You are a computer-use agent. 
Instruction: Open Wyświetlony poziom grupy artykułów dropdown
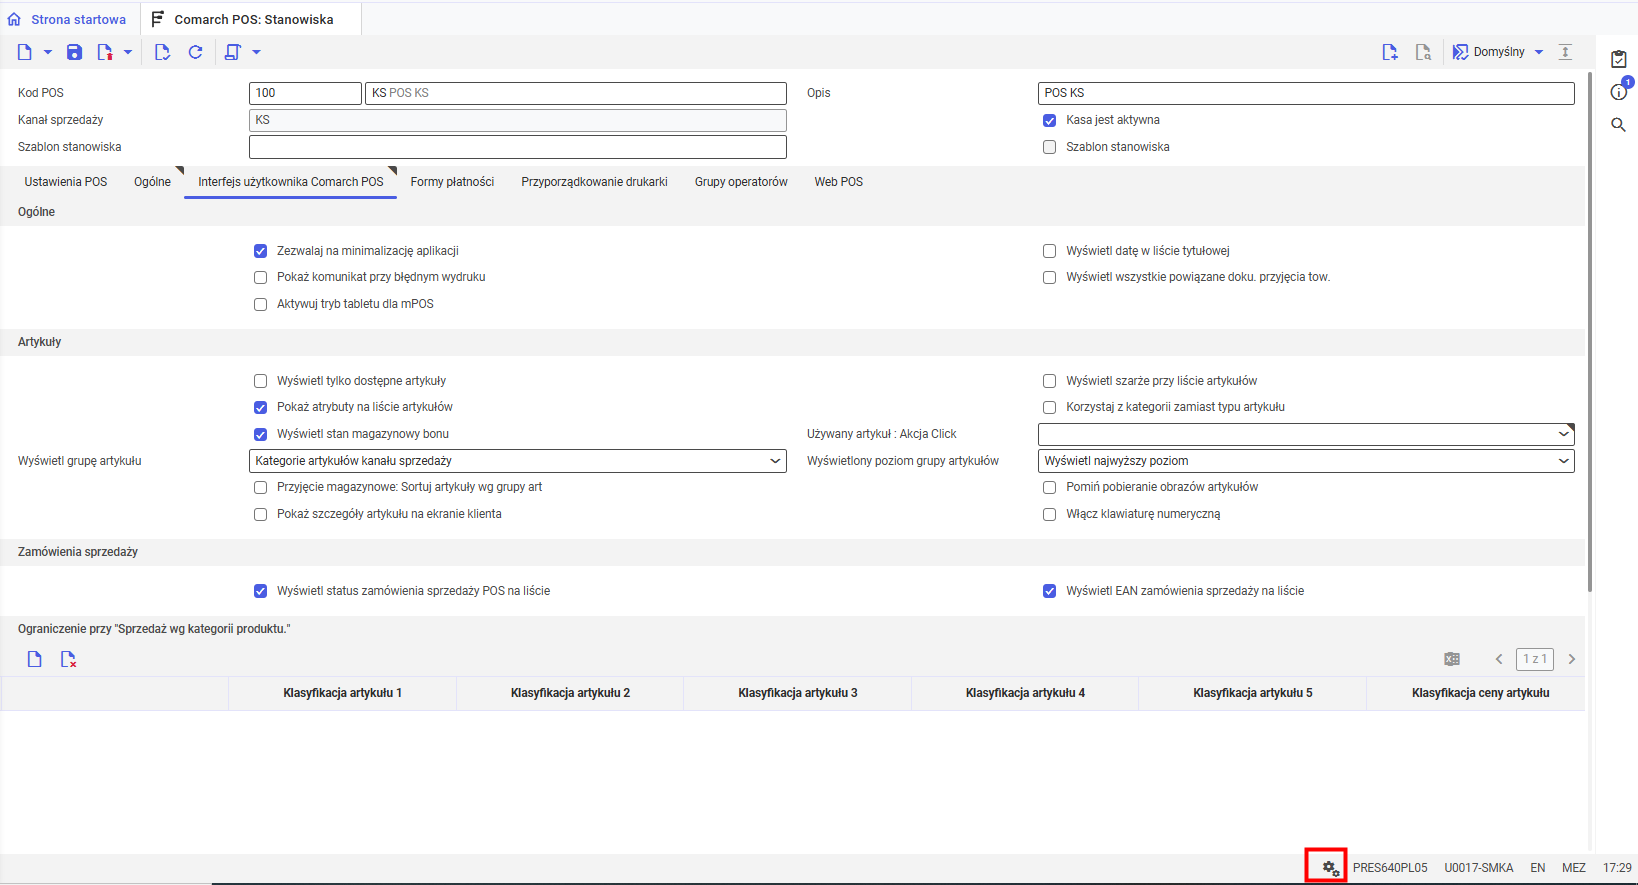coord(1564,461)
